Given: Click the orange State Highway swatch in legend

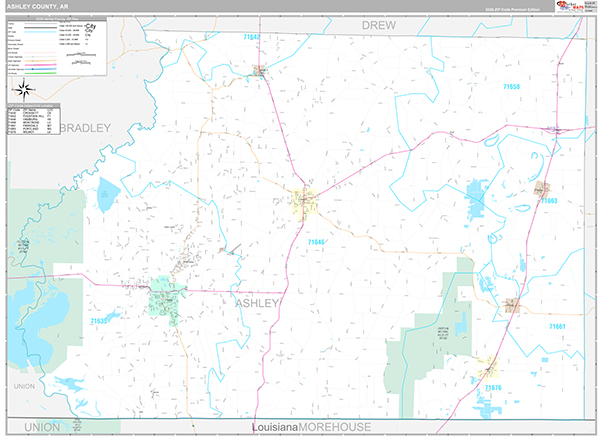Looking at the screenshot, I should [40, 61].
